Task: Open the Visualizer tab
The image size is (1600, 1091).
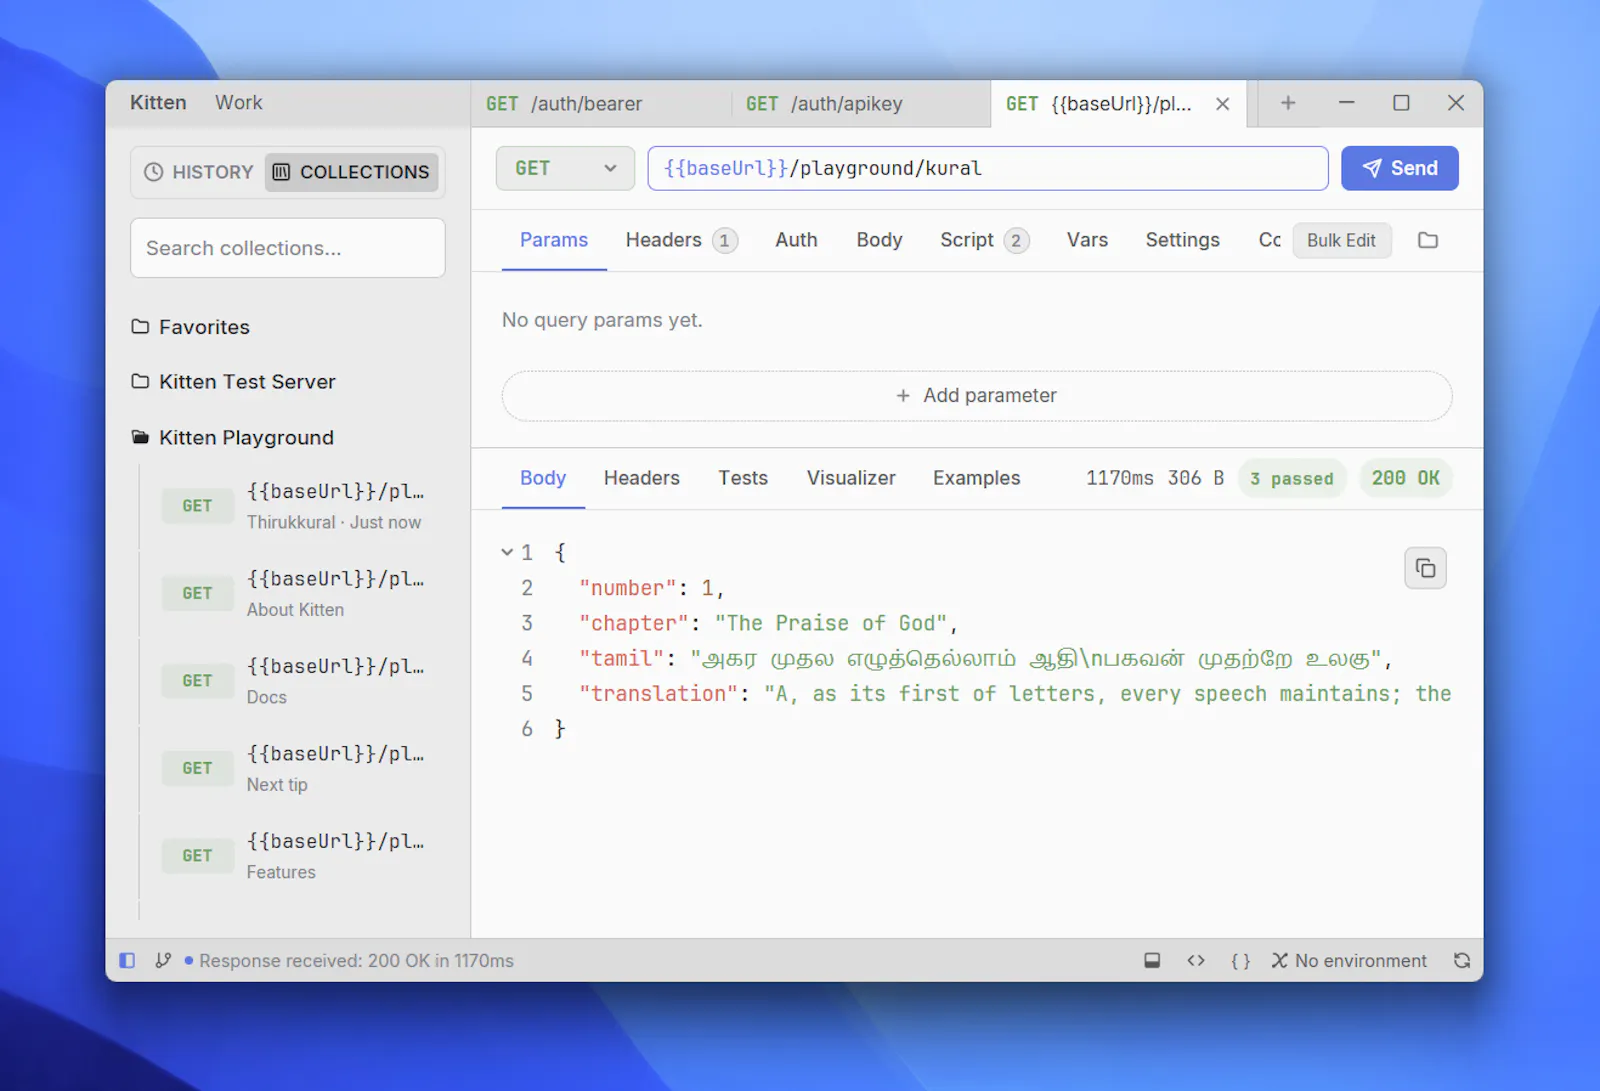Action: point(851,478)
